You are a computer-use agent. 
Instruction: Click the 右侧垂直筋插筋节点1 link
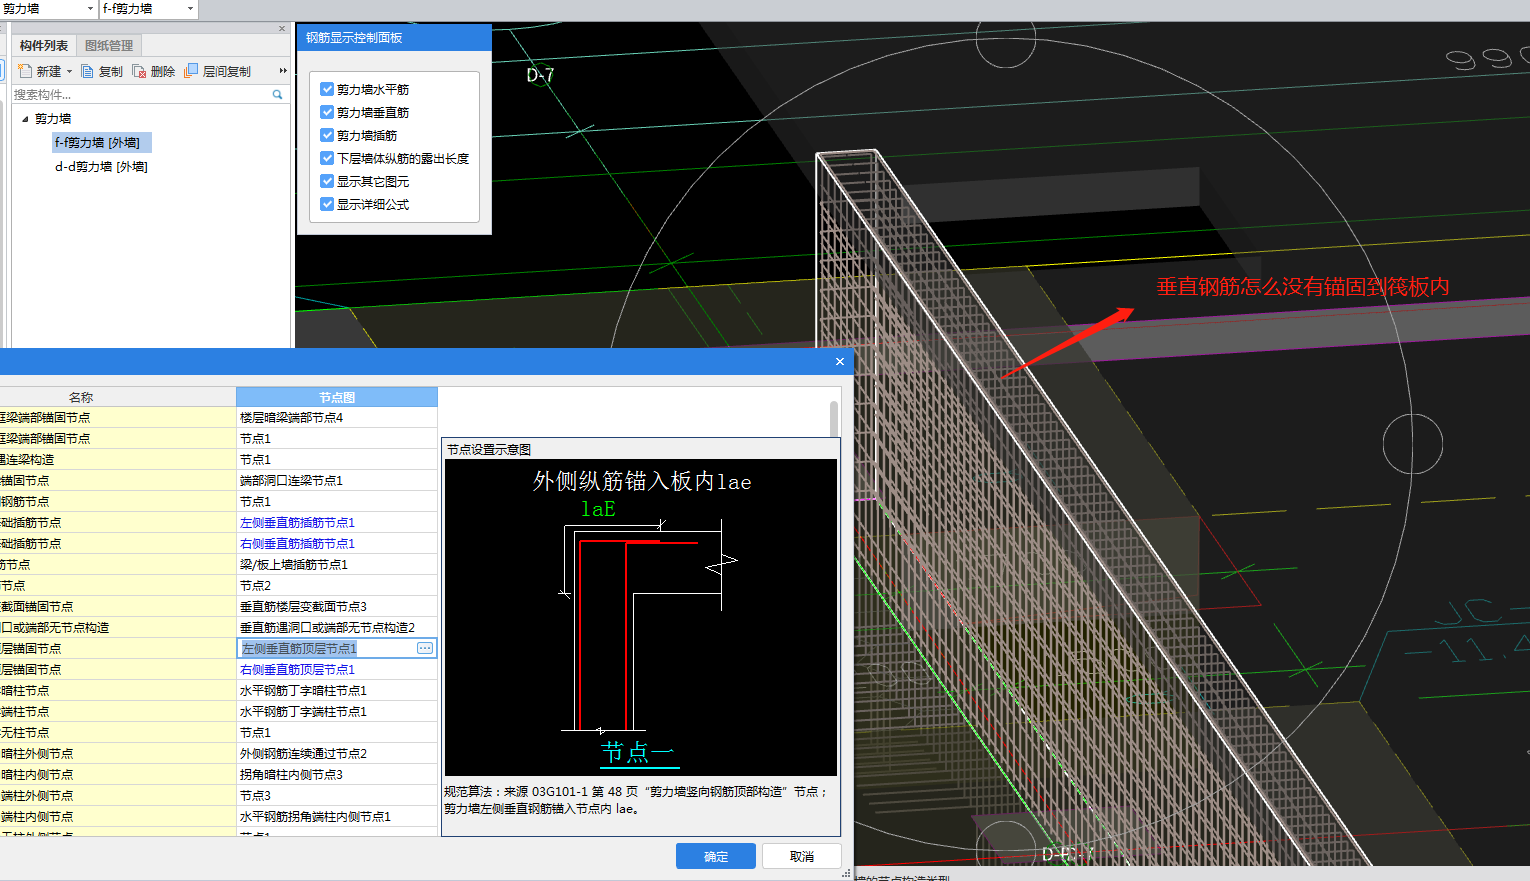[x=297, y=544]
